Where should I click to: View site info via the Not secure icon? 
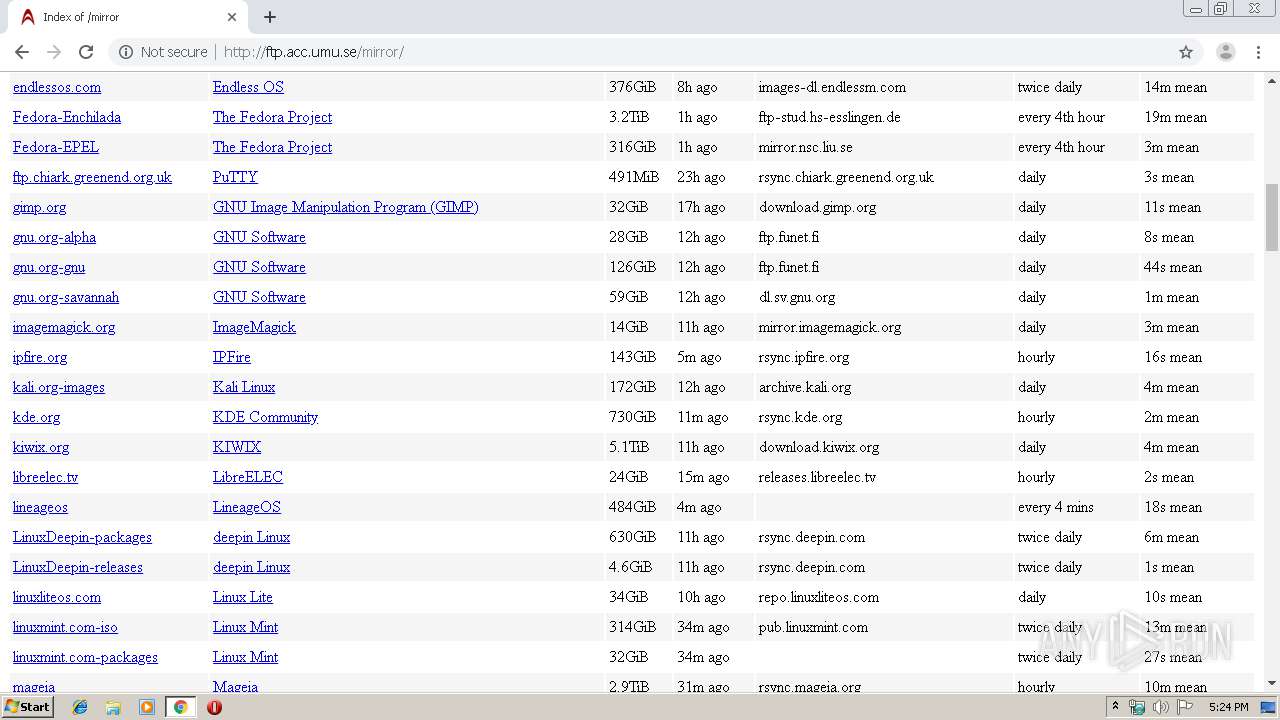click(x=126, y=52)
